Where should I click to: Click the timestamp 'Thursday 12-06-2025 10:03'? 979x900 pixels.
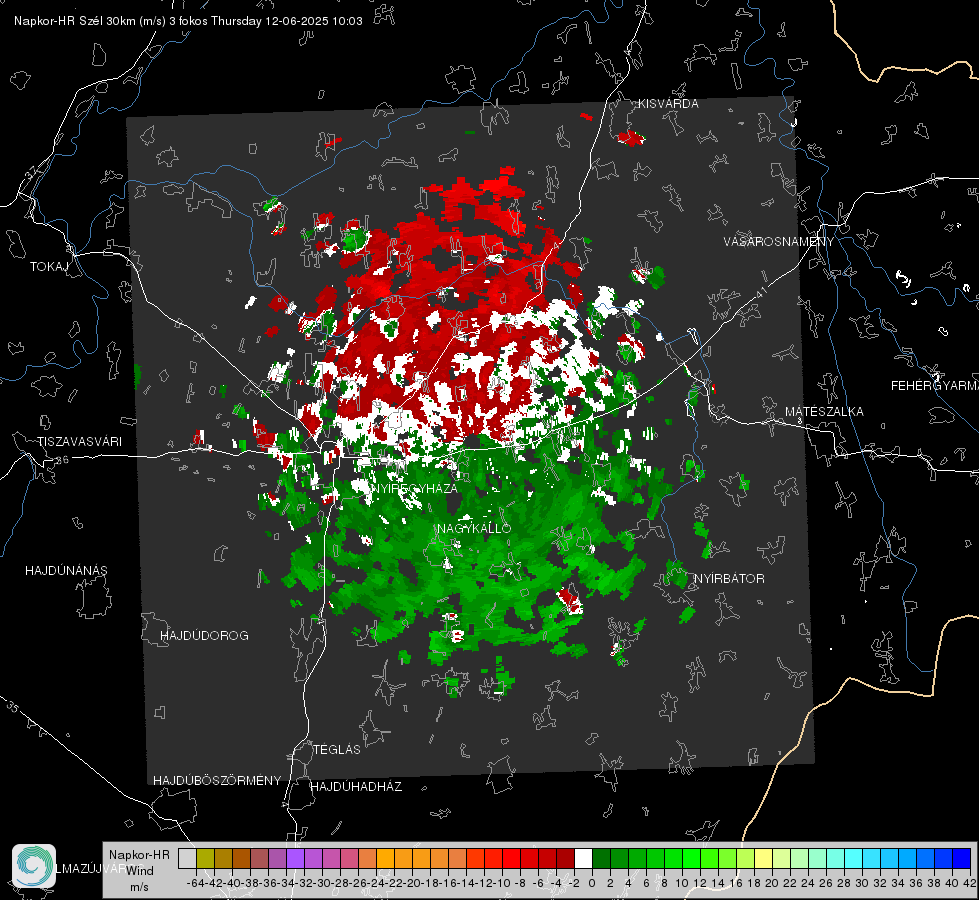click(287, 21)
